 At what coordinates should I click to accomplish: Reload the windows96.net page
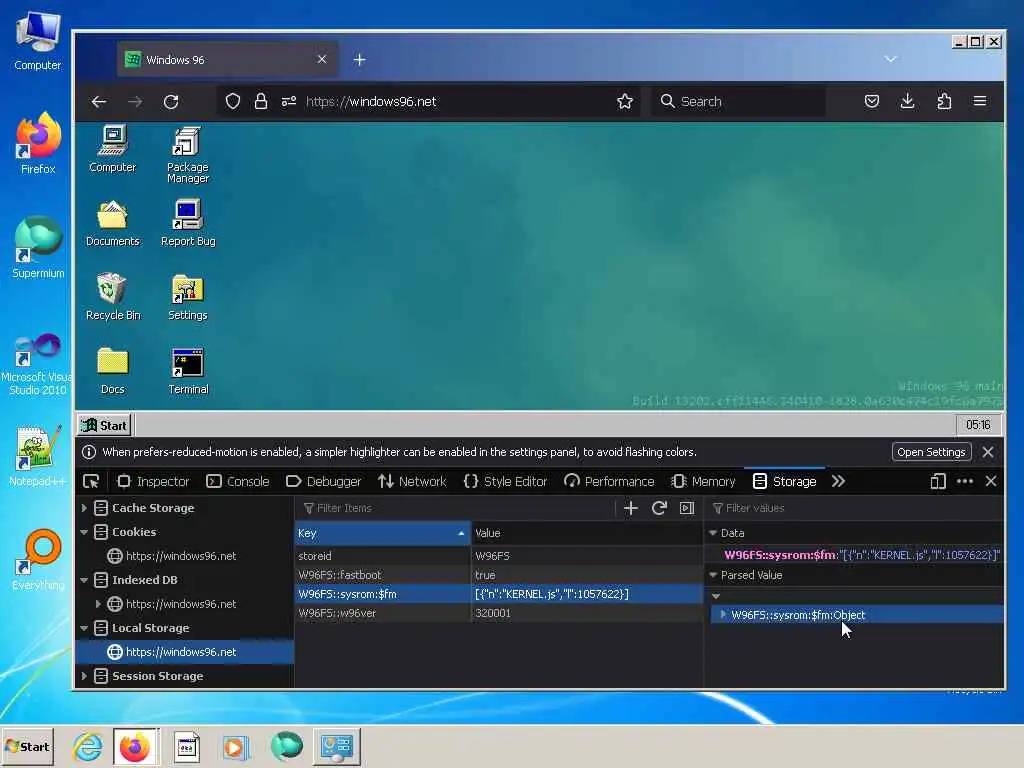pyautogui.click(x=171, y=101)
